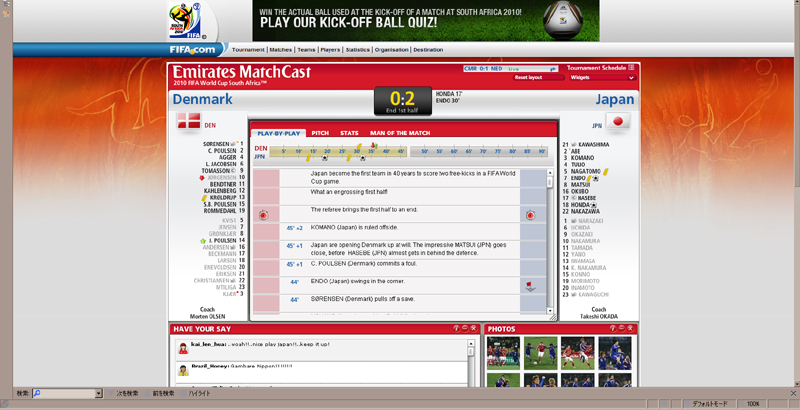This screenshot has height=410, width=800.
Task: Click player TOMASSON in Denmark lineup
Action: pyautogui.click(x=216, y=171)
